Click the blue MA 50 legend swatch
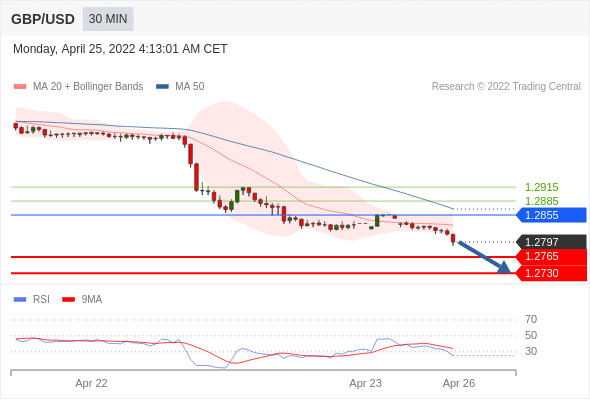This screenshot has width=590, height=400. [163, 87]
